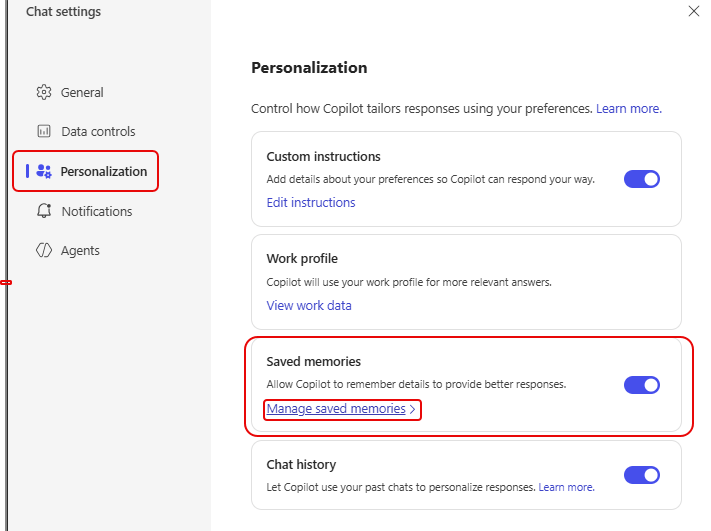The image size is (711, 531).
Task: Go to the Agents settings section
Action: pos(81,251)
